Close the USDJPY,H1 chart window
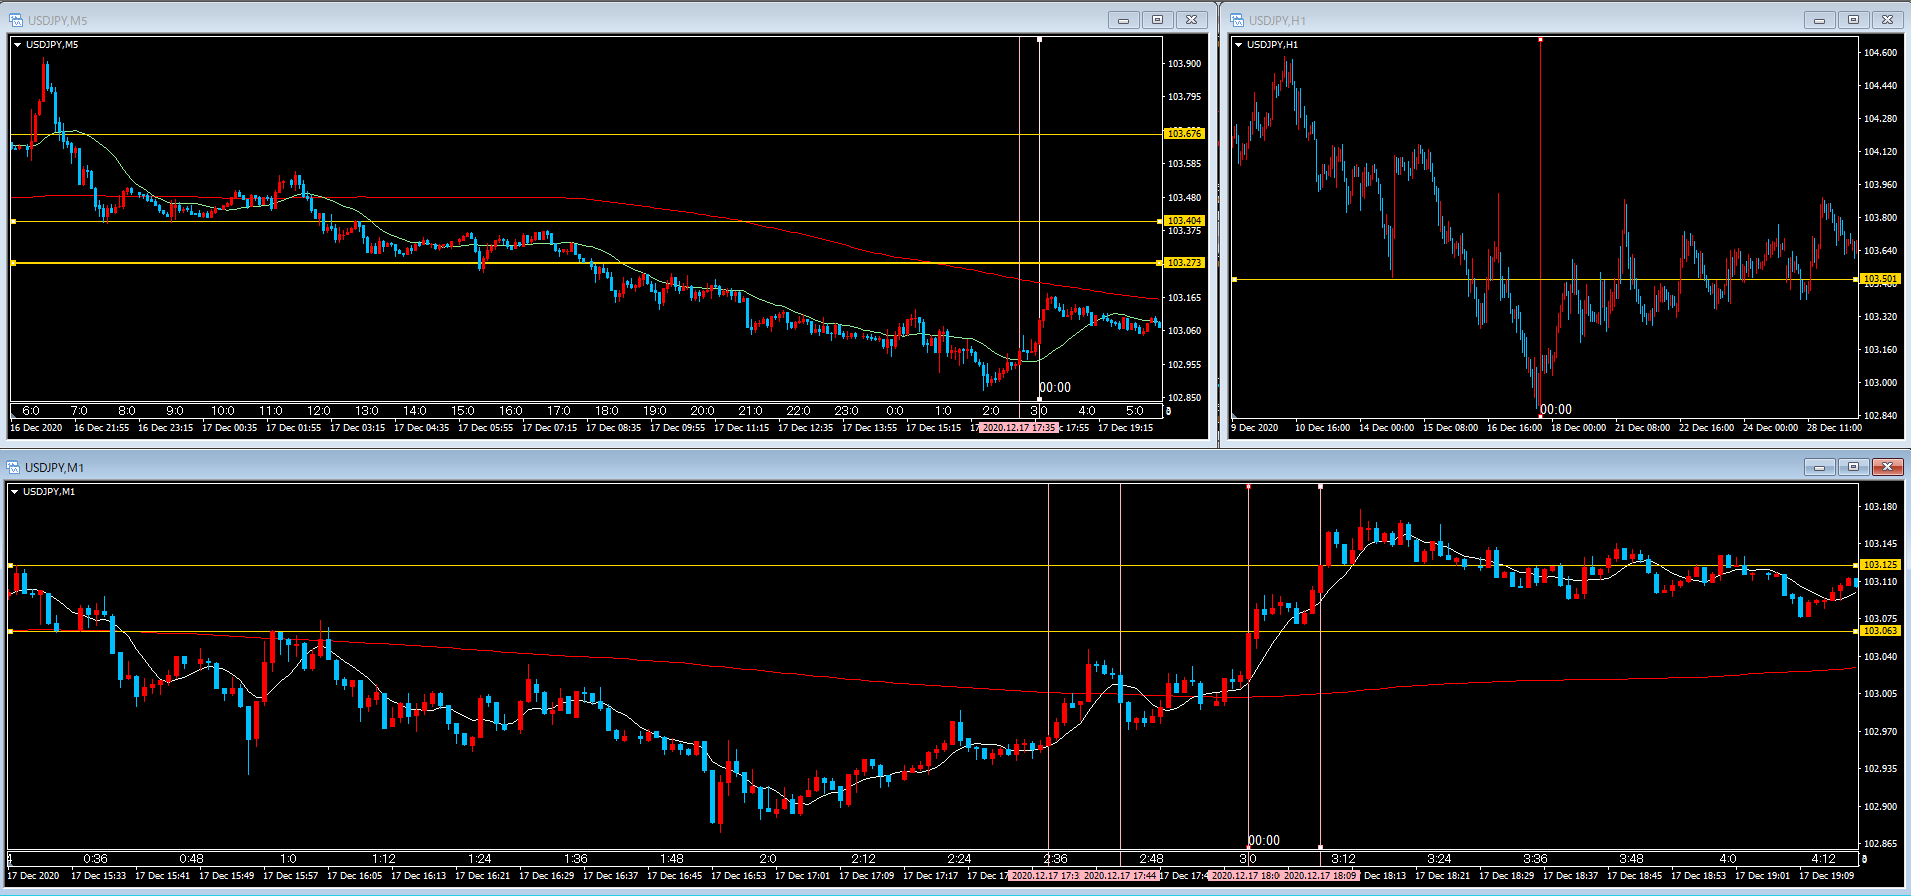The width and height of the screenshot is (1911, 896). [1887, 20]
